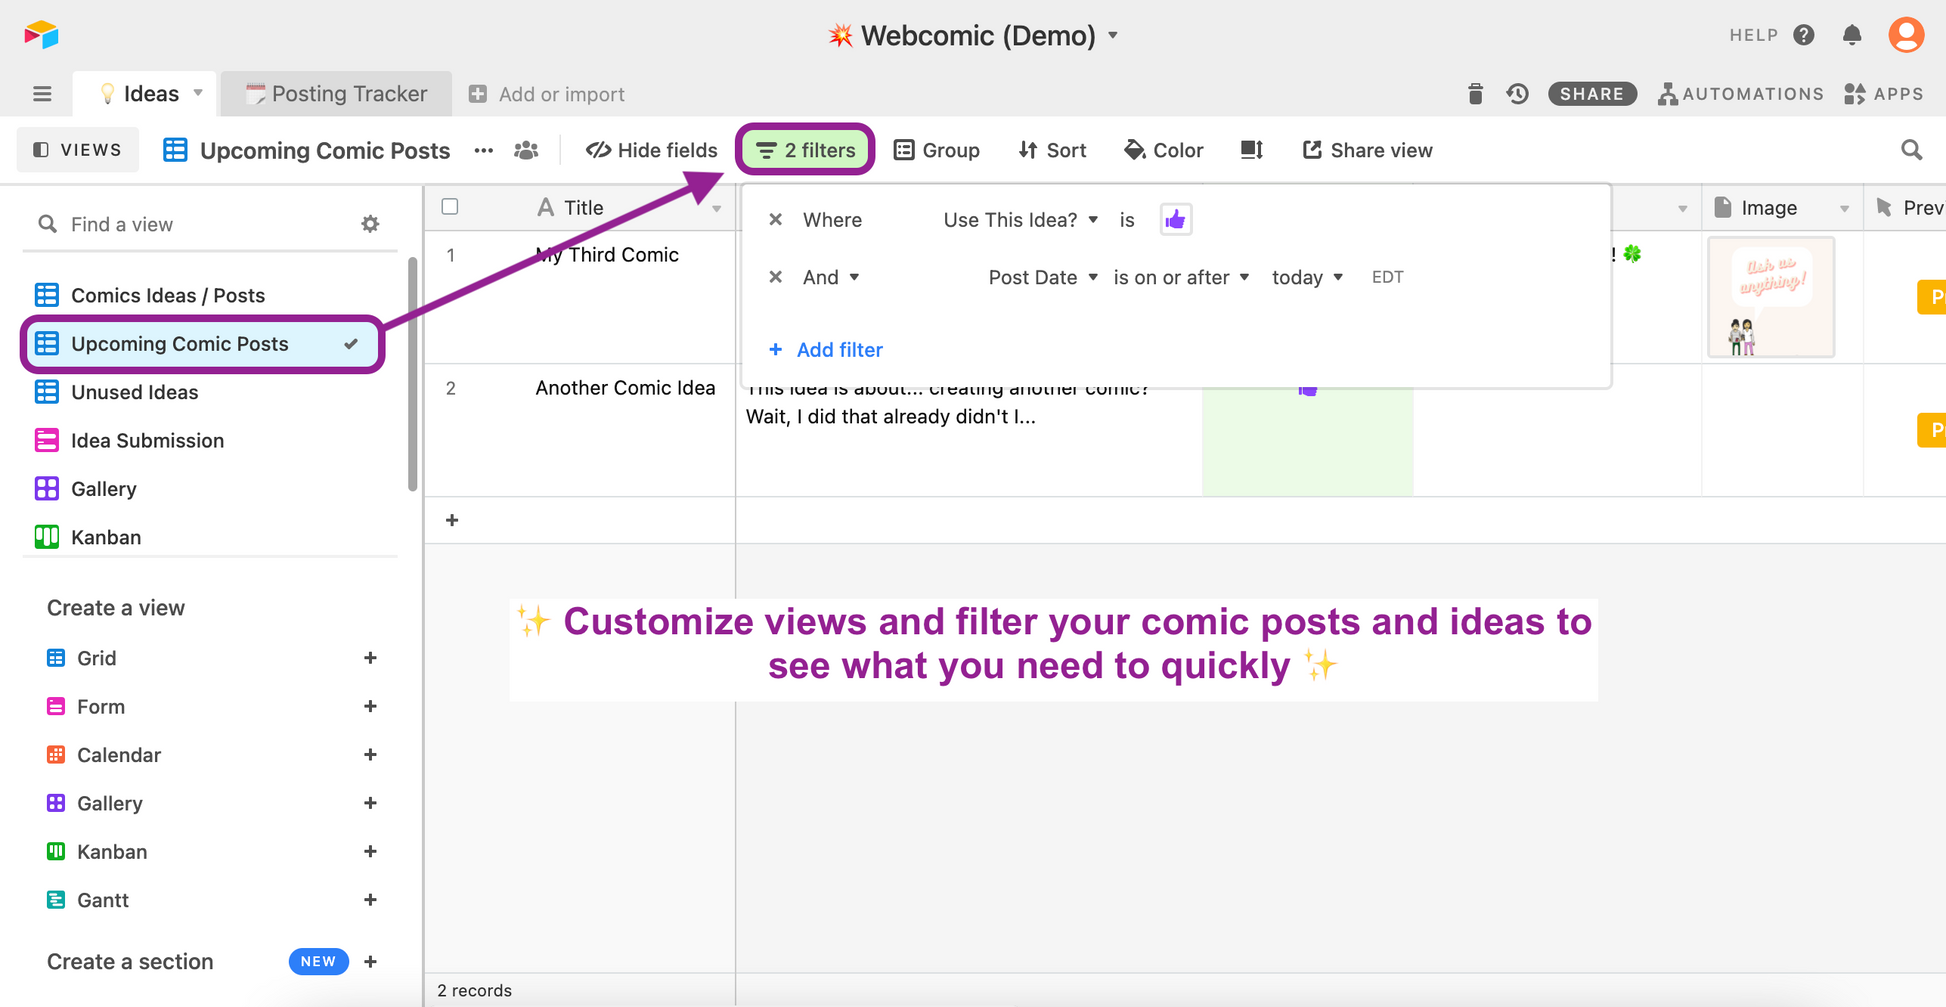Open the 'today' date dropdown
Screen dimensions: 1946x1007
(x=1306, y=277)
